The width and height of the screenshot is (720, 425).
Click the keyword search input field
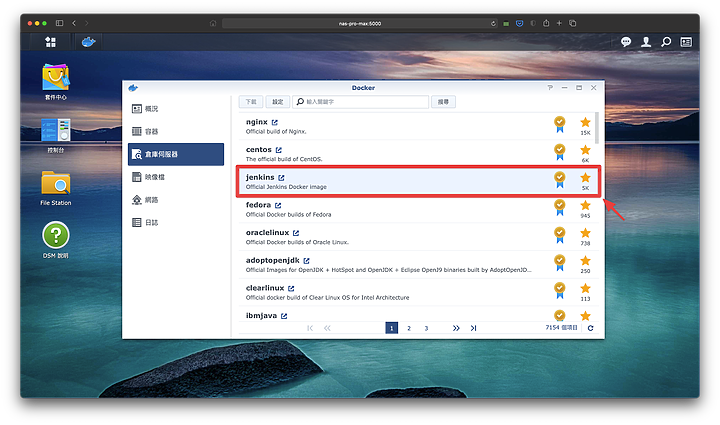point(360,102)
